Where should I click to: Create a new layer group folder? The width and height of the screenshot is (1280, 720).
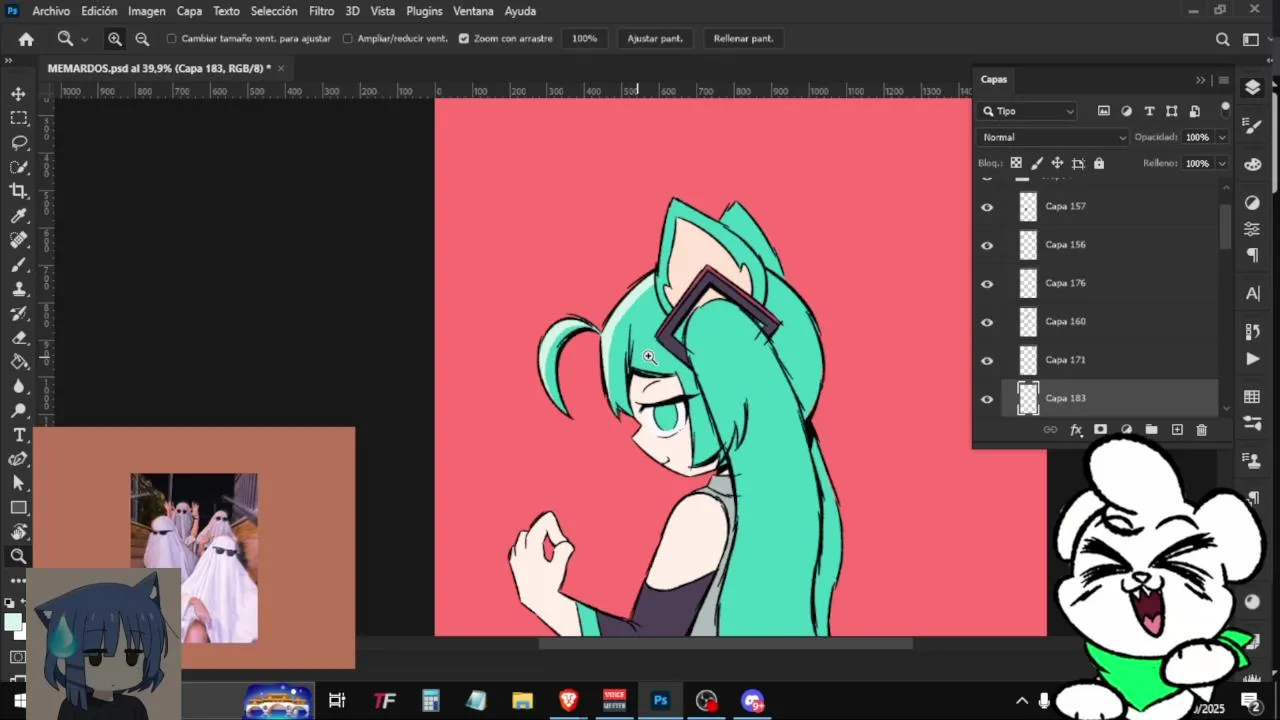click(1151, 430)
